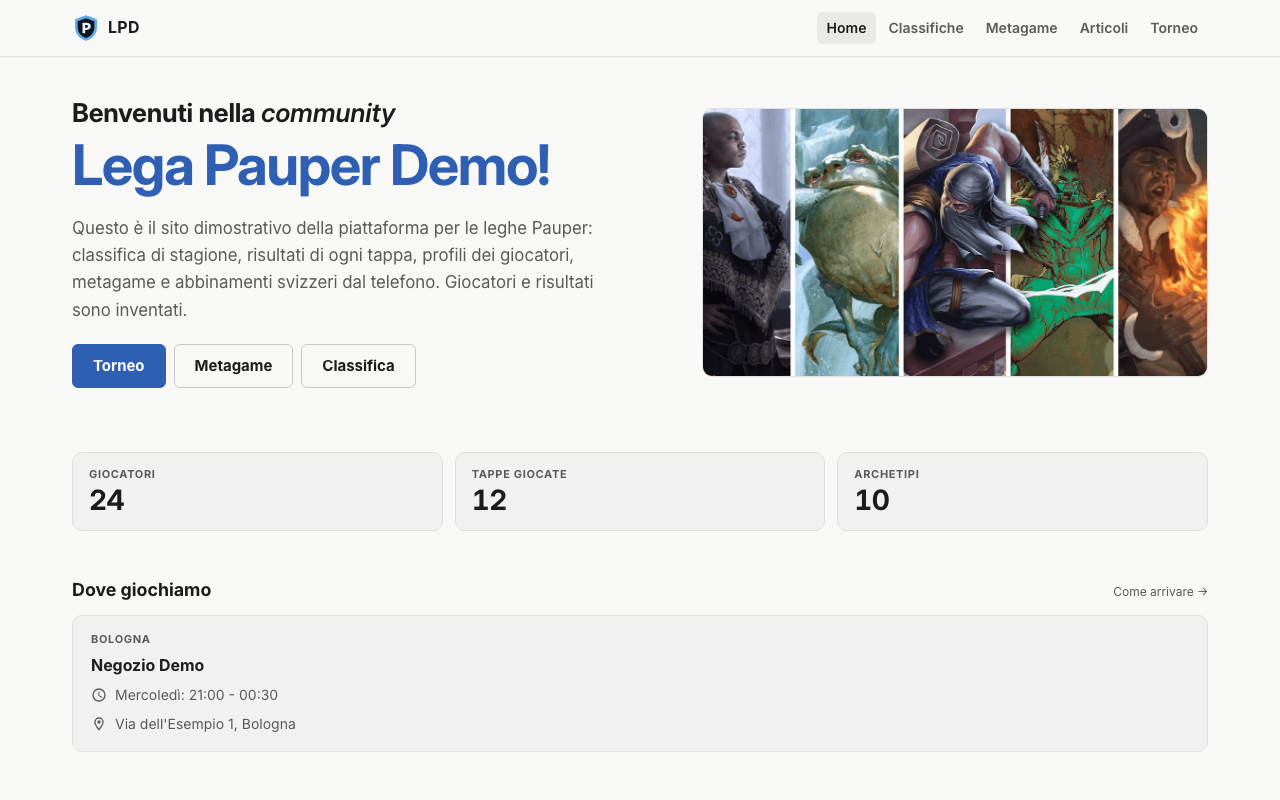Image resolution: width=1280 pixels, height=800 pixels.
Task: Click the map pin icon beside Via dell'Esempio
Action: coord(99,724)
